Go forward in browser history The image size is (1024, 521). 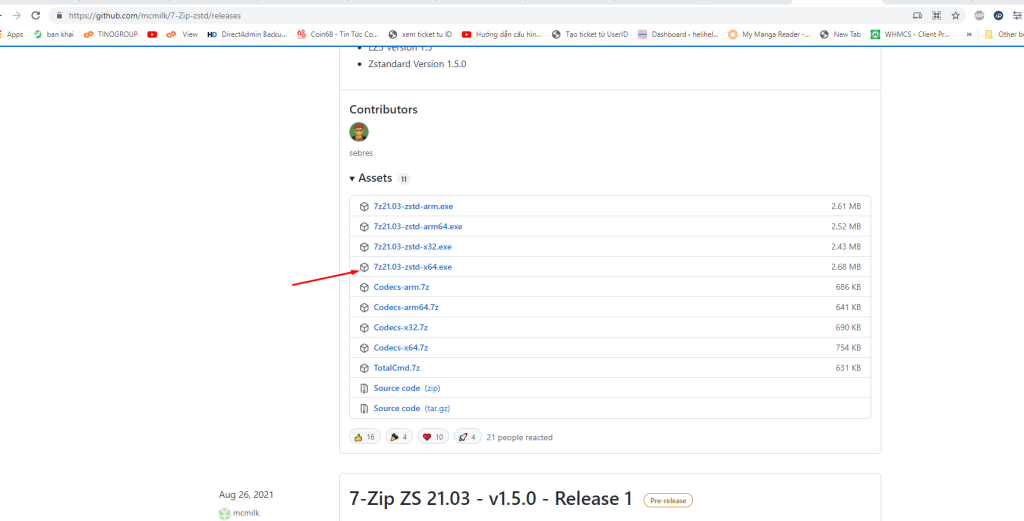pyautogui.click(x=16, y=15)
